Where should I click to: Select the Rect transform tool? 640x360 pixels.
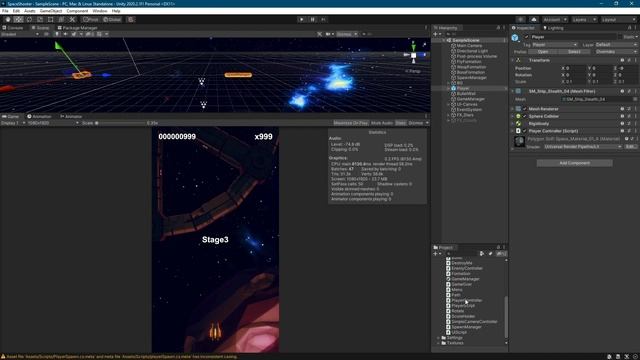(50, 19)
